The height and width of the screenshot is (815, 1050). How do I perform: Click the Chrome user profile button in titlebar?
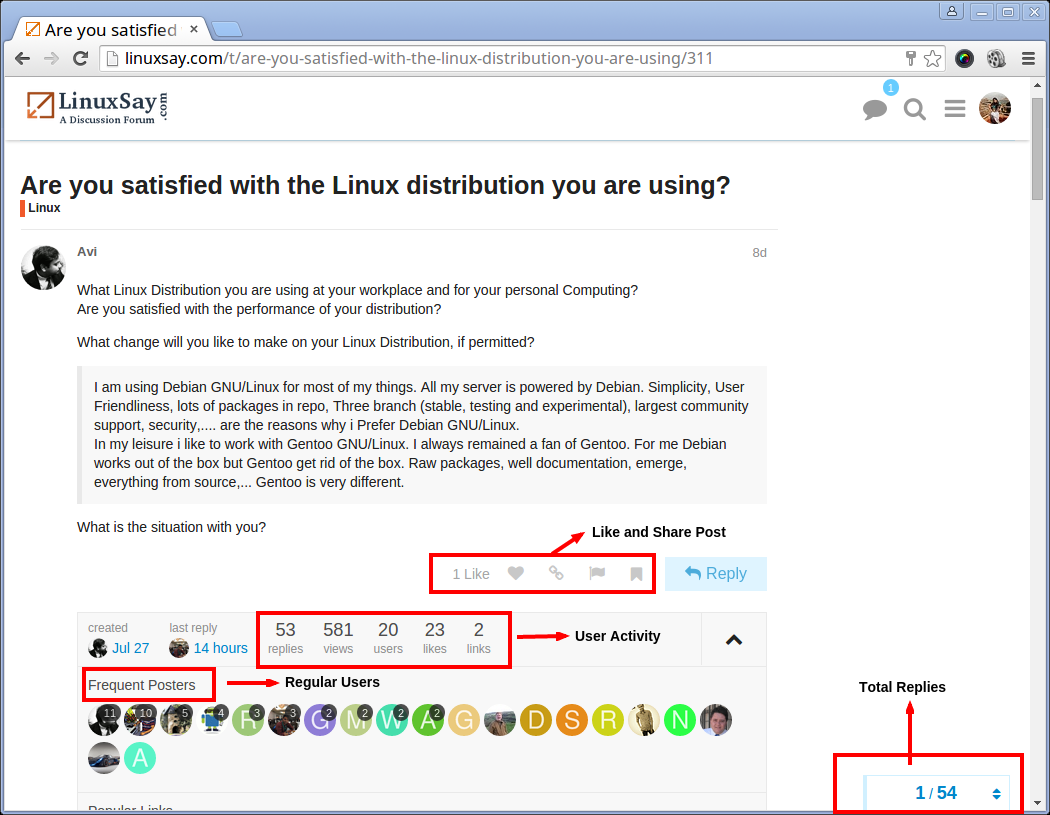click(951, 11)
